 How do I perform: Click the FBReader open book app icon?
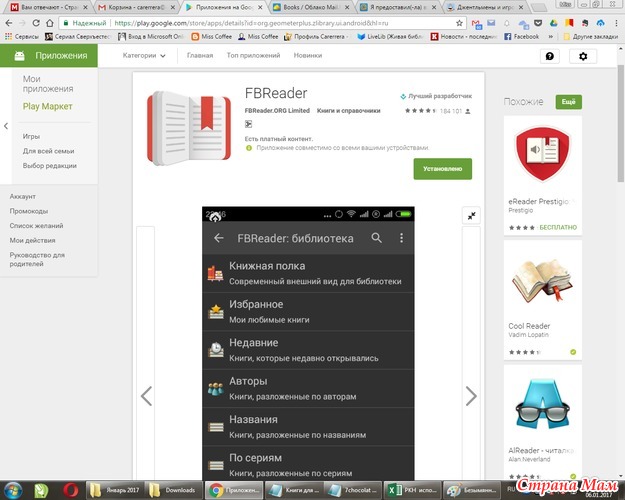[189, 128]
